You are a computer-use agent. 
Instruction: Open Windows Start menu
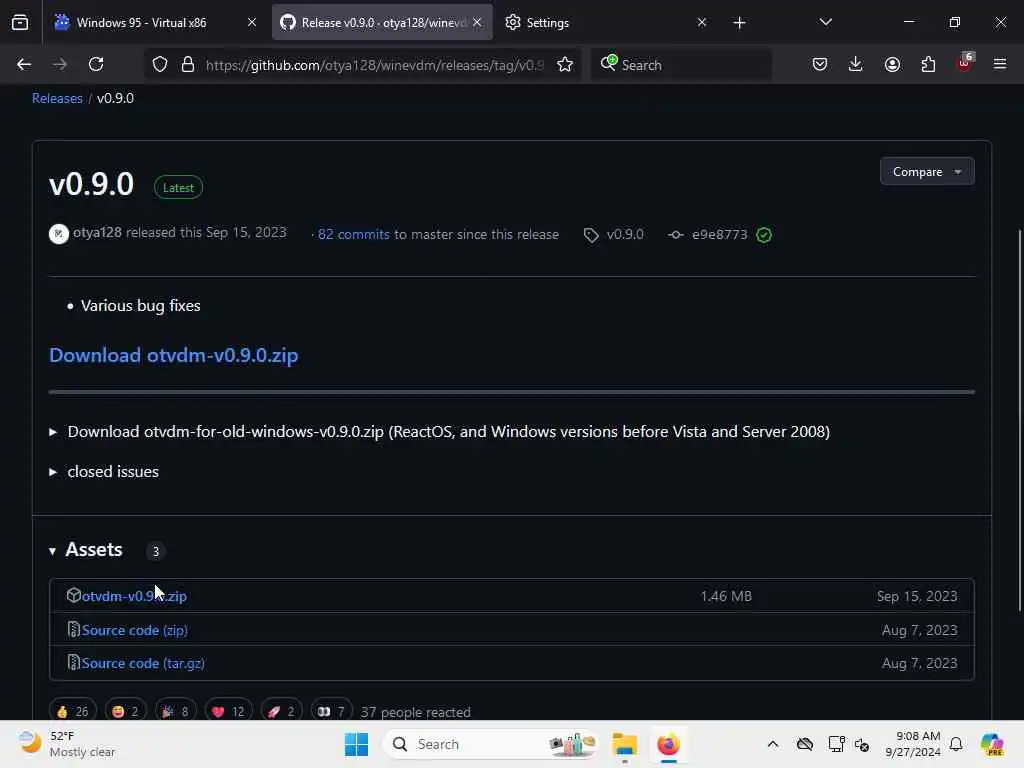point(357,744)
